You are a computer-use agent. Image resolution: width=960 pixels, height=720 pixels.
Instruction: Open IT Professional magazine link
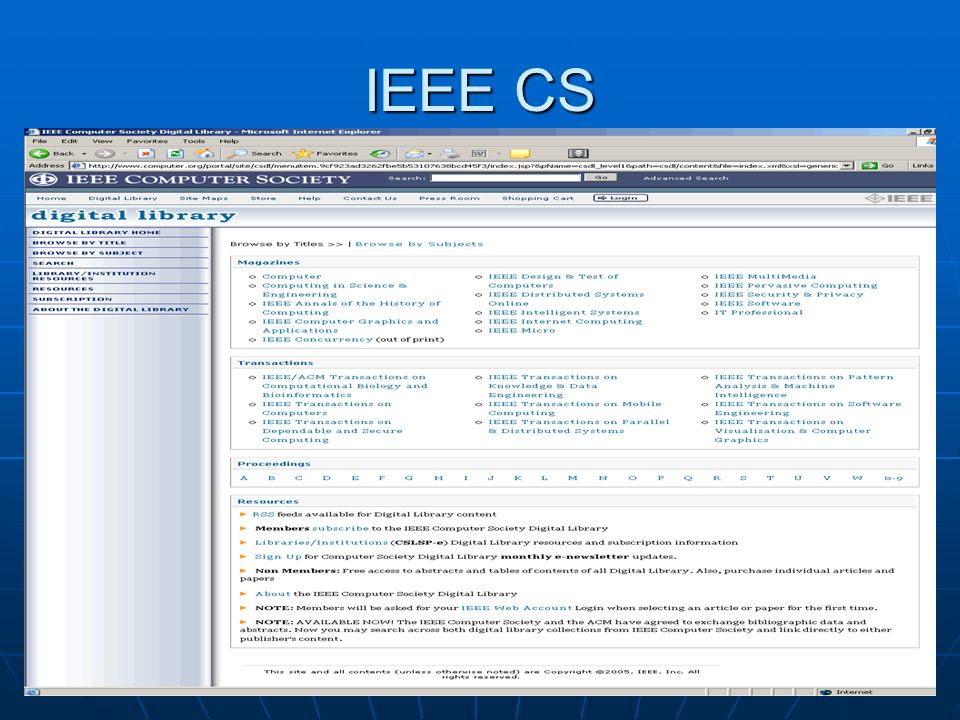[759, 312]
